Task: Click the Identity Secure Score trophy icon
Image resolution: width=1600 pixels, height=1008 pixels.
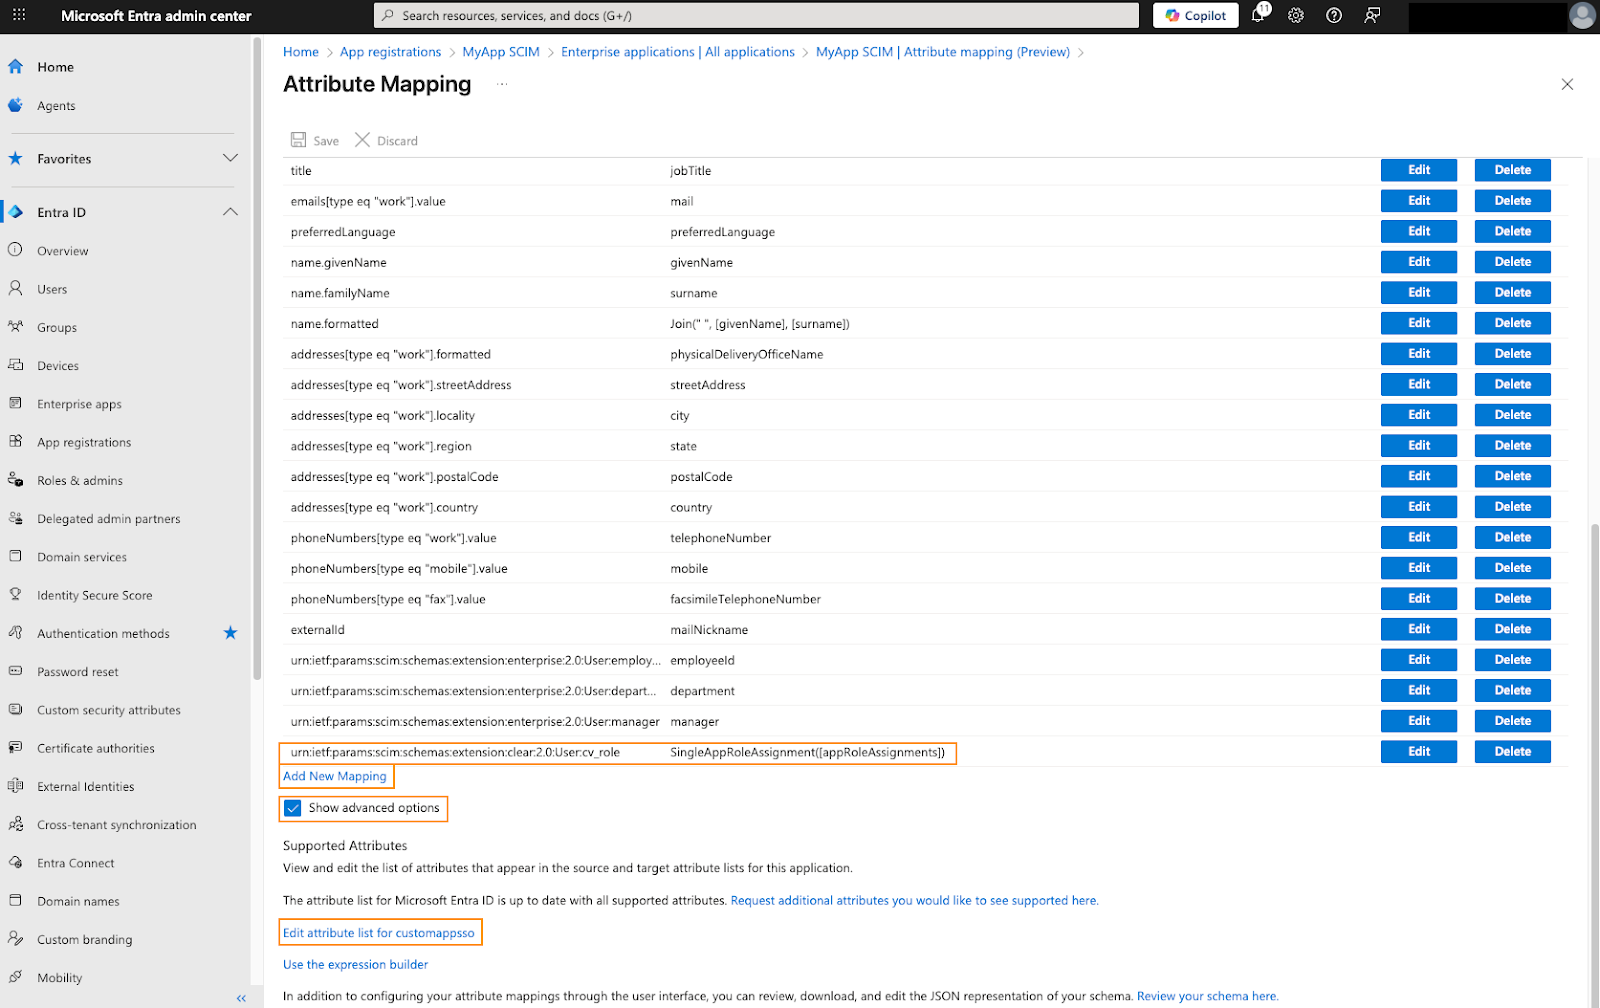Action: [x=15, y=594]
